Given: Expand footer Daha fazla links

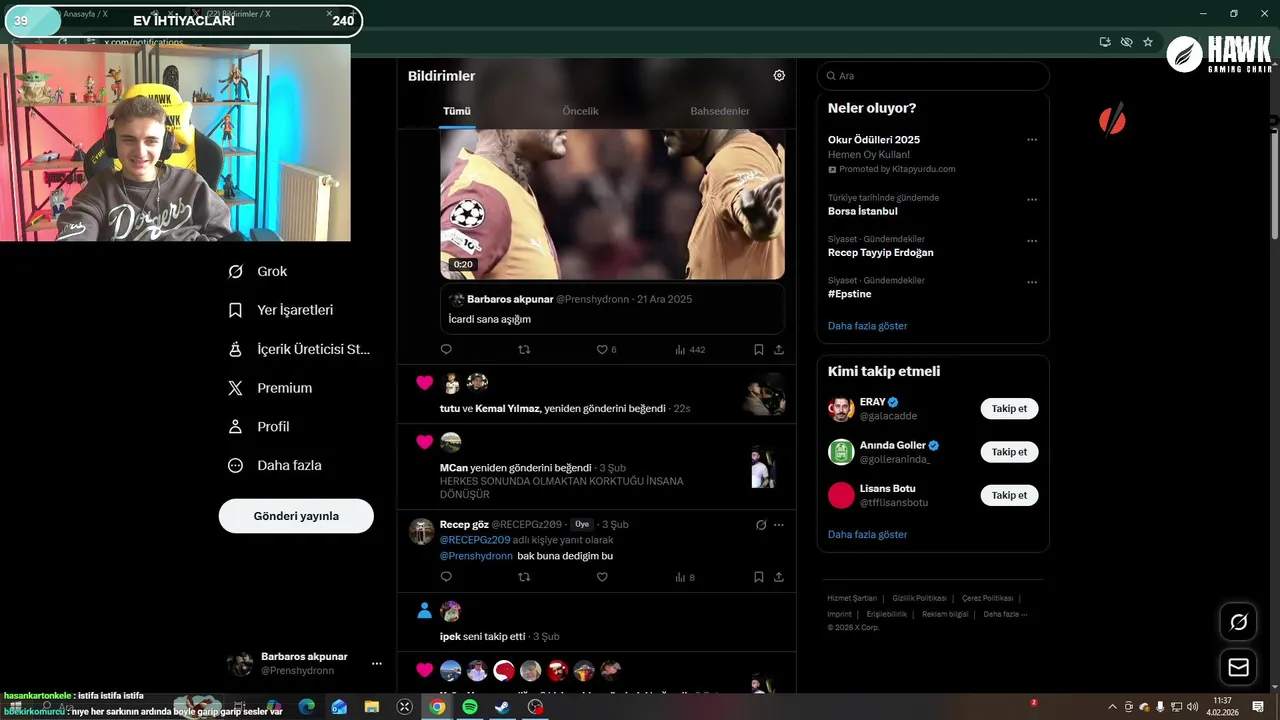Looking at the screenshot, I should coord(1005,614).
